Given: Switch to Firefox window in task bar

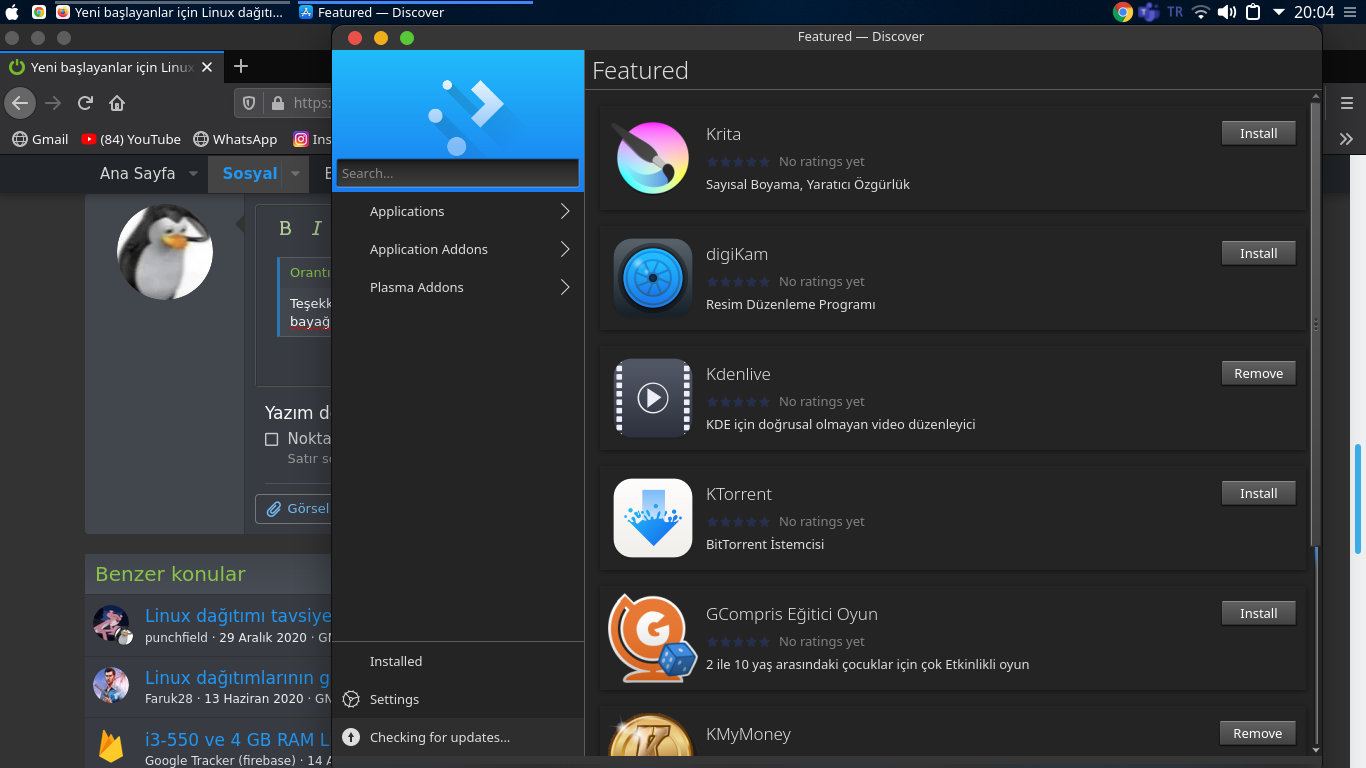Looking at the screenshot, I should 170,12.
